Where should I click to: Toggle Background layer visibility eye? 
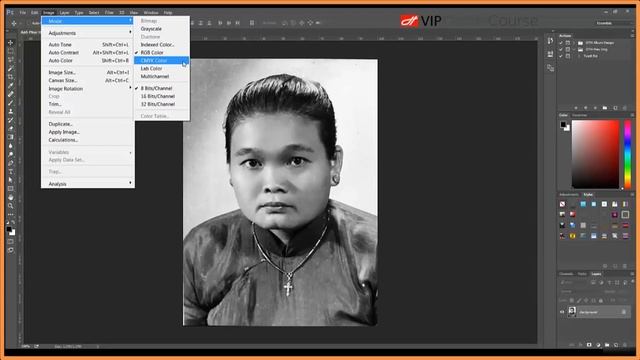(x=562, y=312)
